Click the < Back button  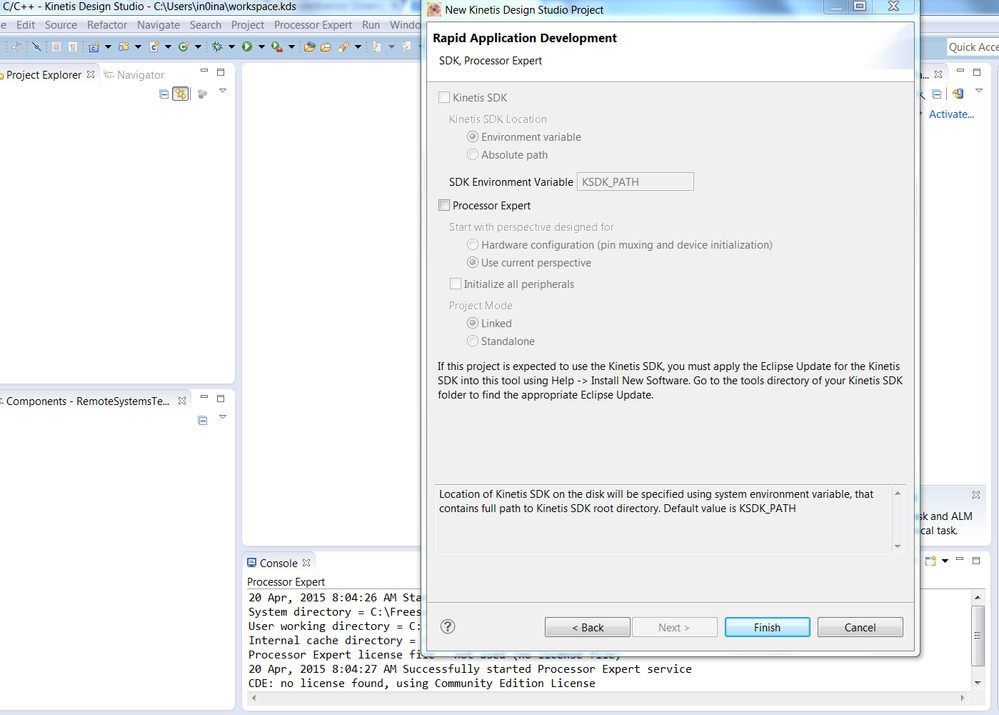click(587, 627)
